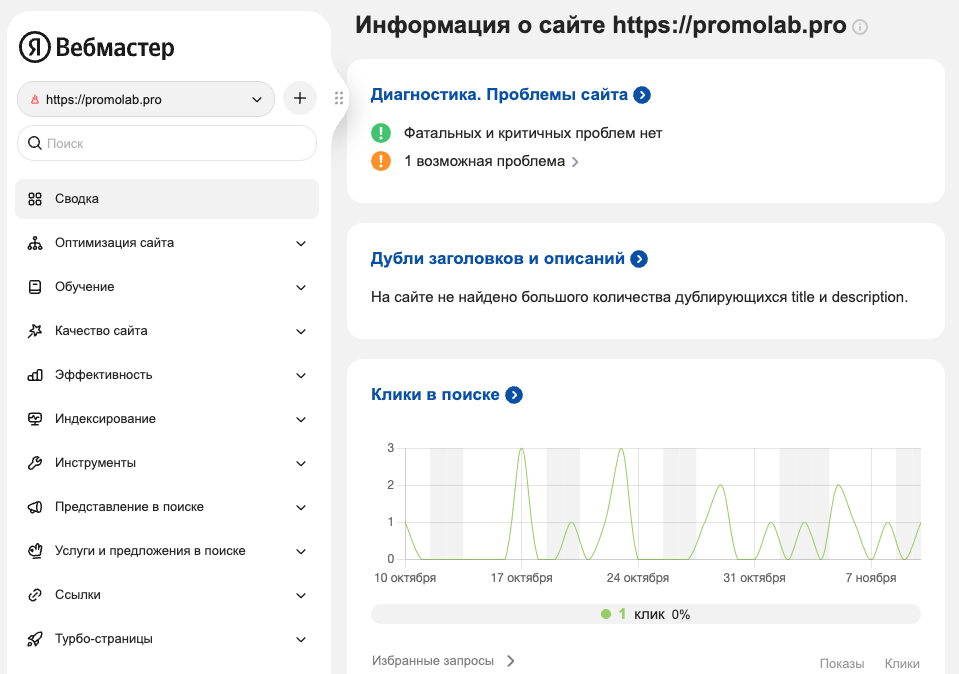Click the magnifier icon in search field
Screen dimensions: 959x674
click(35, 143)
